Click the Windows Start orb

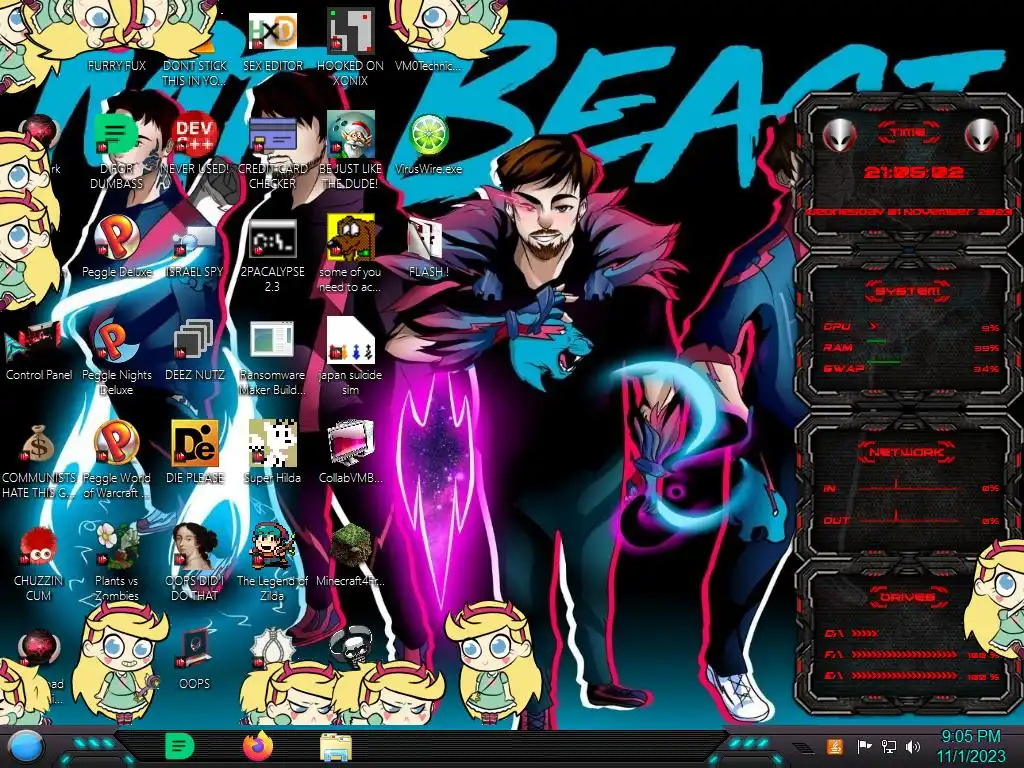tap(25, 746)
